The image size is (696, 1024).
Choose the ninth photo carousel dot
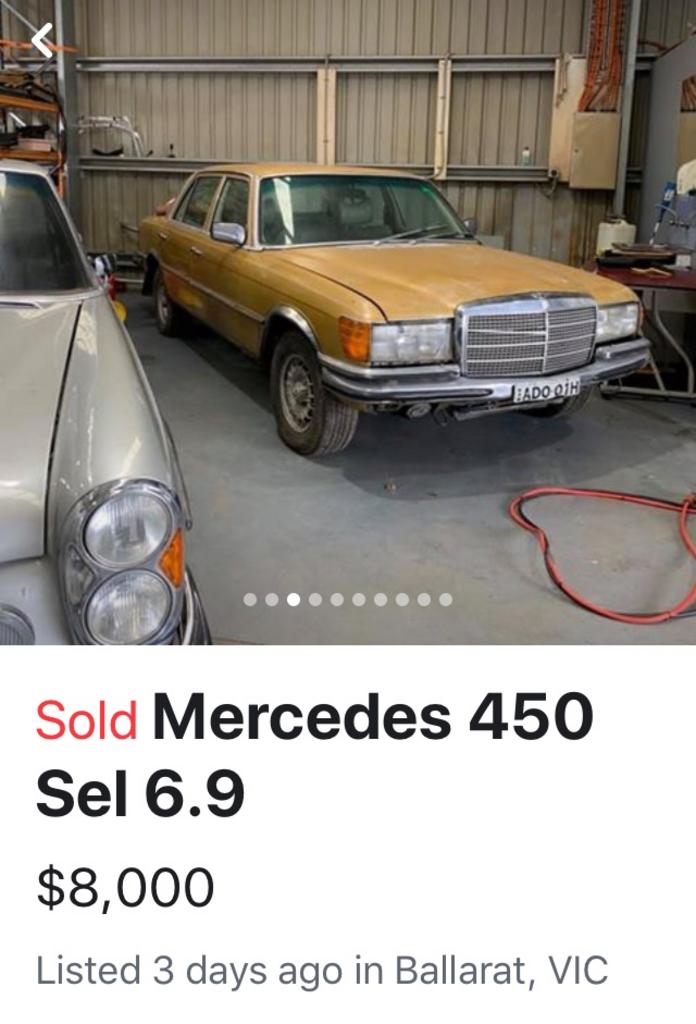[x=424, y=600]
